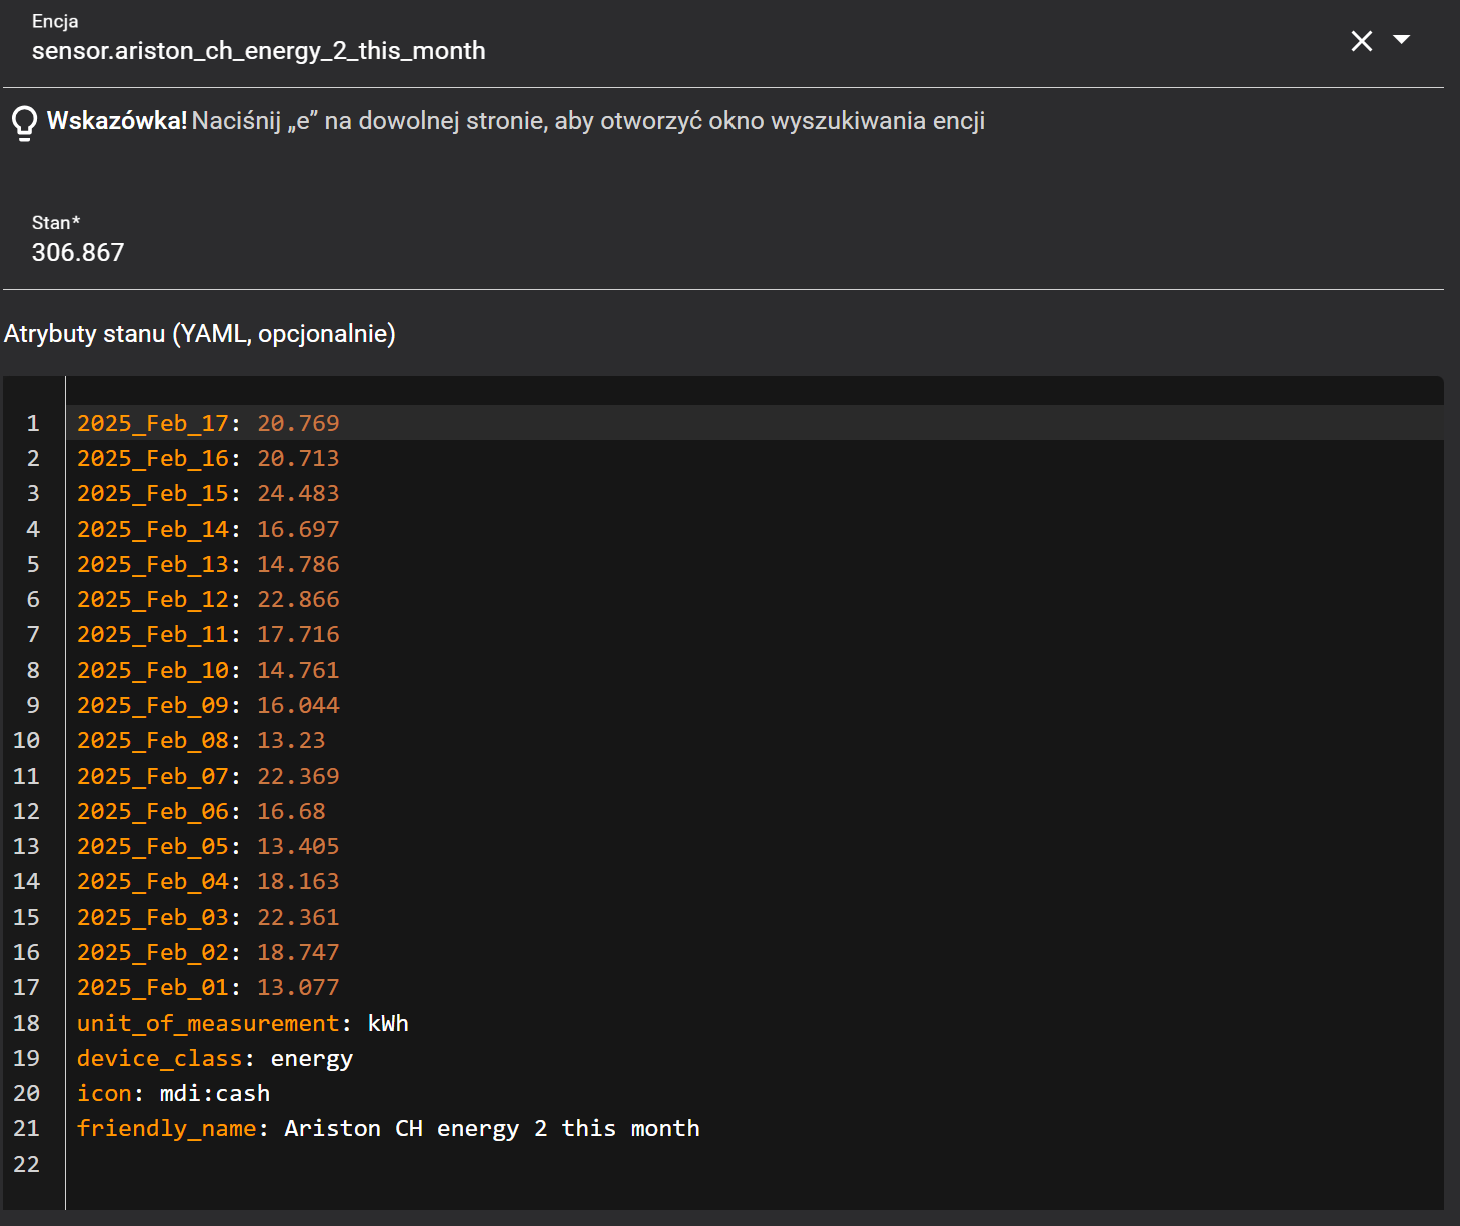Click the value 20.713 for 2025_Feb_16
The image size is (1460, 1226).
[298, 459]
